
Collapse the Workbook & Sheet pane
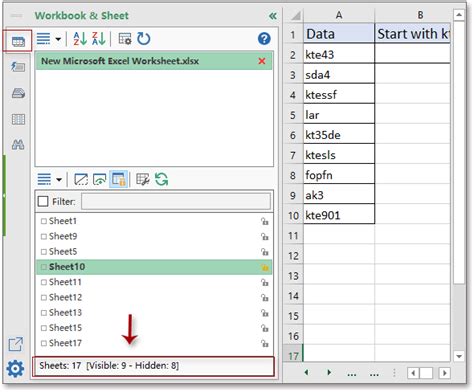[x=273, y=16]
